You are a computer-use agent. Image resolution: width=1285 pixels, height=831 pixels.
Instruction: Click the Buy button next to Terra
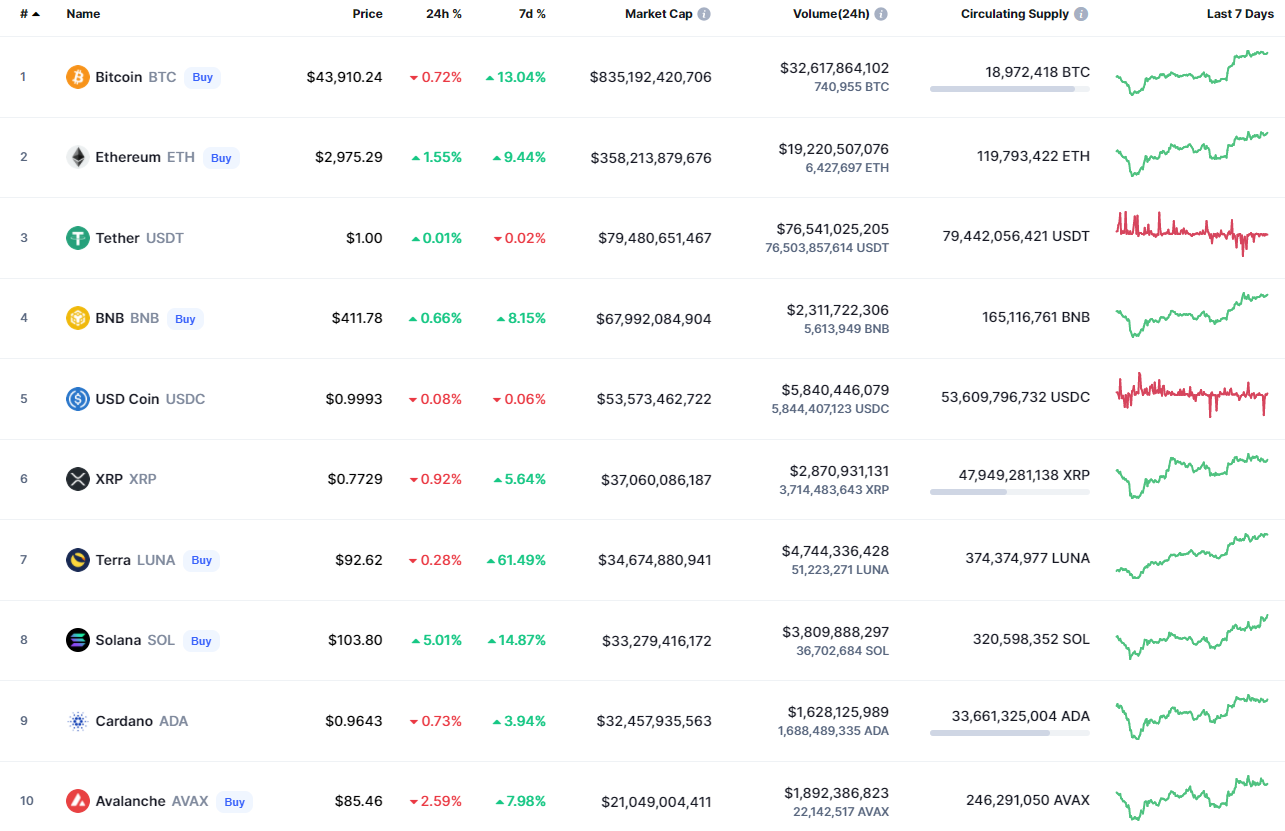(x=201, y=560)
